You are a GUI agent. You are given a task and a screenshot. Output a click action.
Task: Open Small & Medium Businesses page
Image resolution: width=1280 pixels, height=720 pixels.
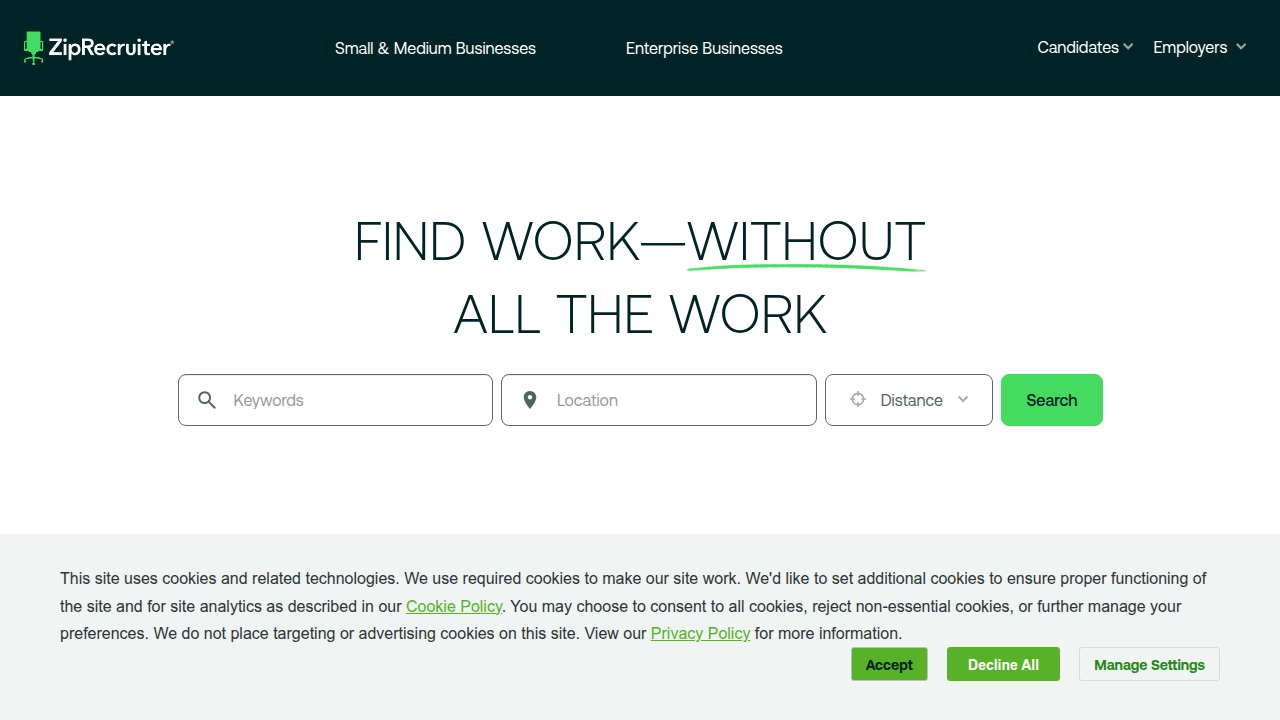(435, 48)
